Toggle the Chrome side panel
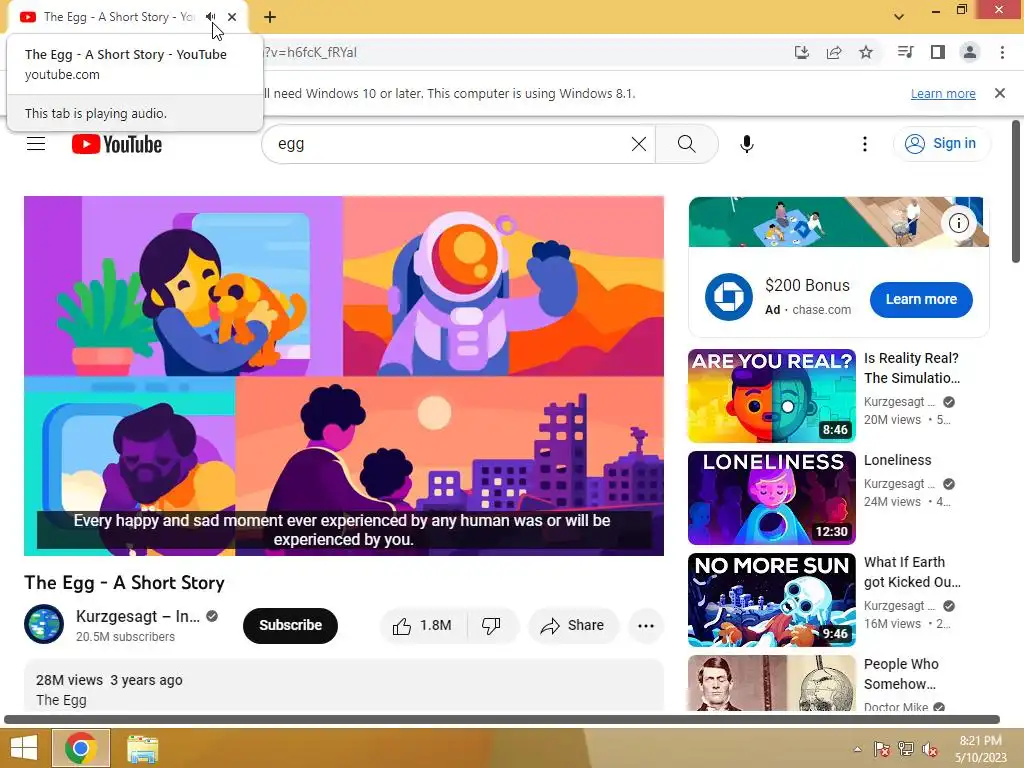 938,52
